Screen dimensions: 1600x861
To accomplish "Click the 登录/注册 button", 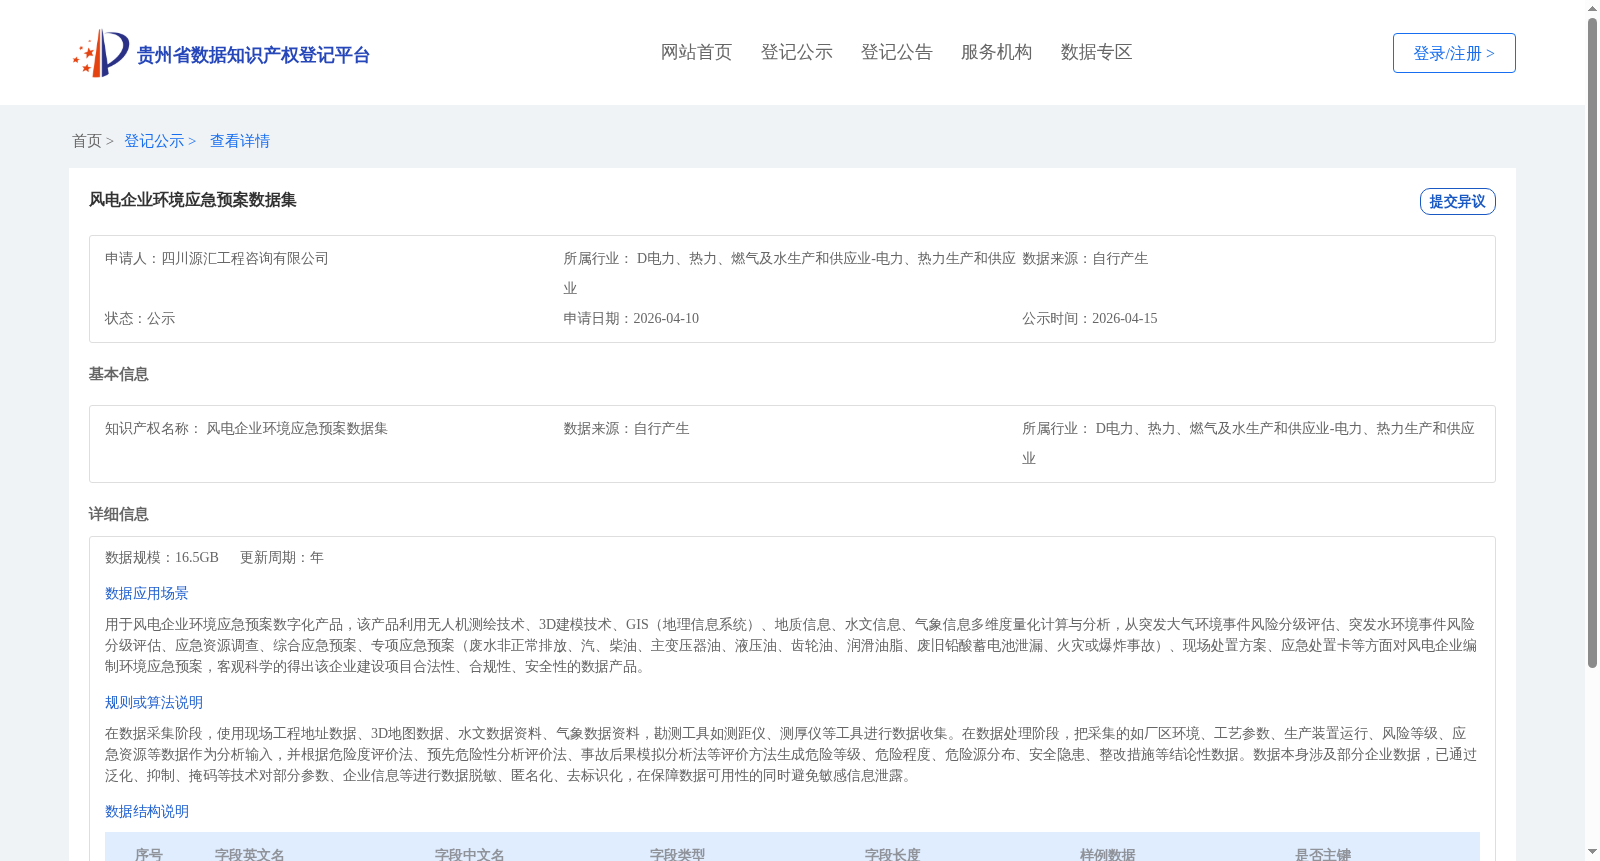I will click(1454, 53).
